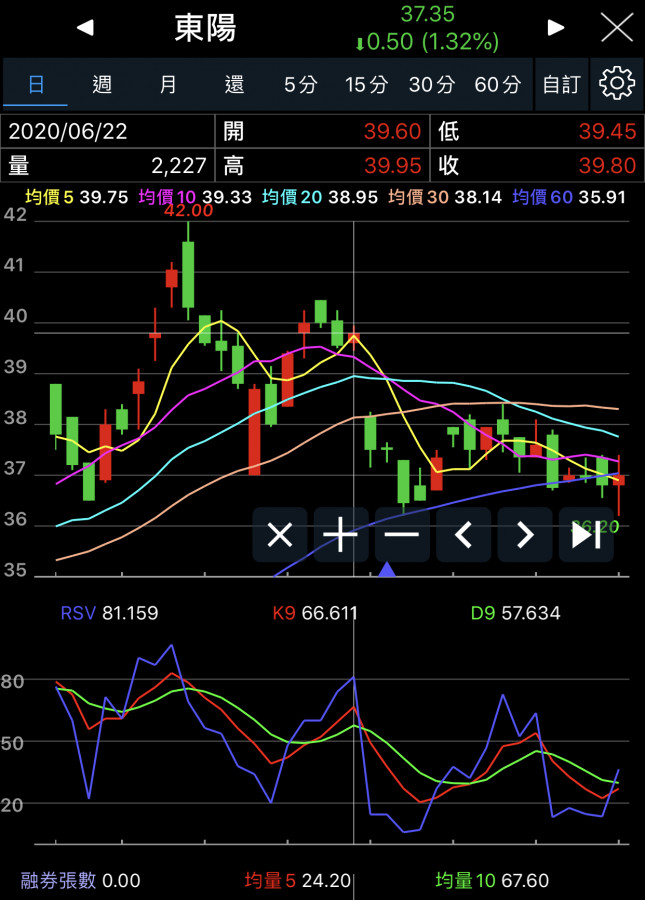Screen dimensions: 645x900
Task: Click the blue triangle date marker
Action: tap(387, 570)
